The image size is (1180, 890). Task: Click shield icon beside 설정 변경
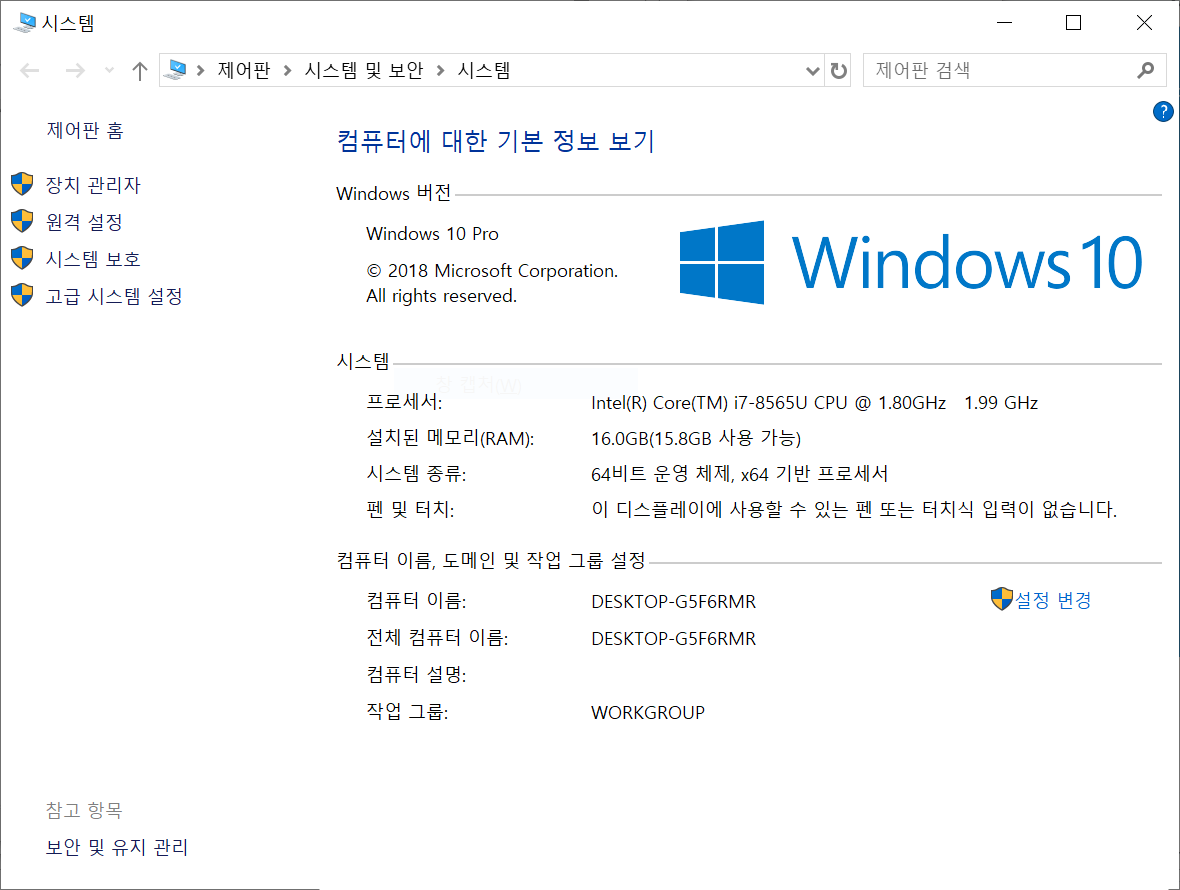point(1002,599)
